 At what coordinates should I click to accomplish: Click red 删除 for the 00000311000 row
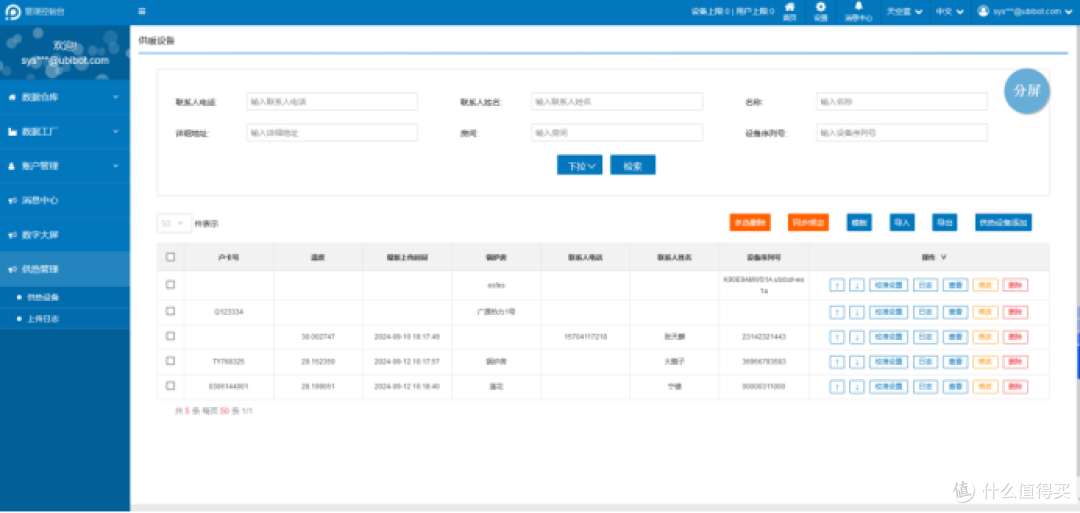click(x=1015, y=387)
